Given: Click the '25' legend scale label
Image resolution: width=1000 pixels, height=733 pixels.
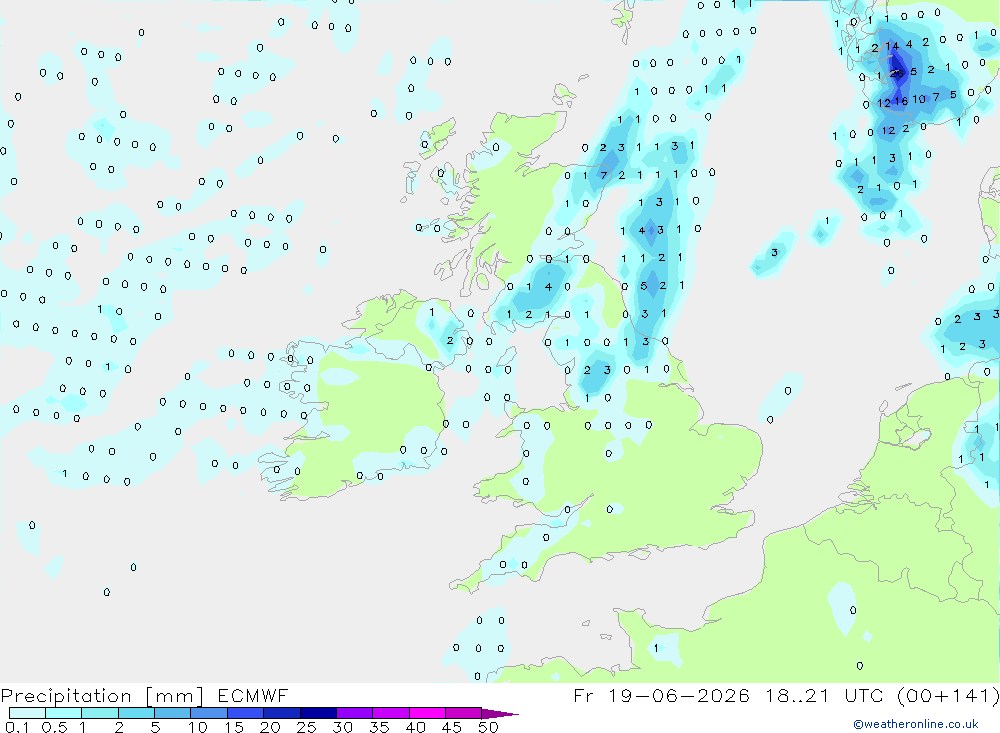Looking at the screenshot, I should [306, 727].
